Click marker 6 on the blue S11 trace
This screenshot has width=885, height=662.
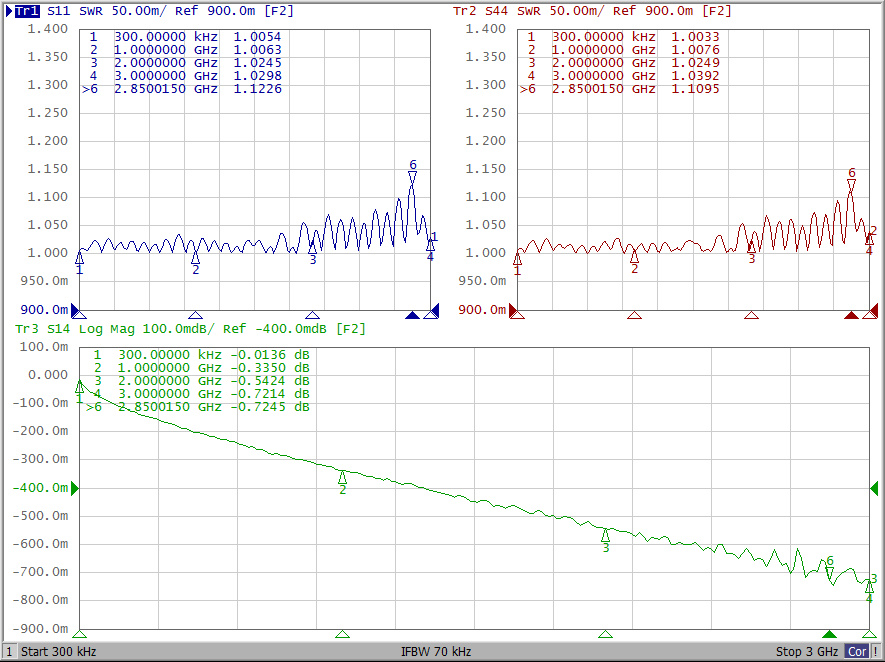(x=412, y=178)
